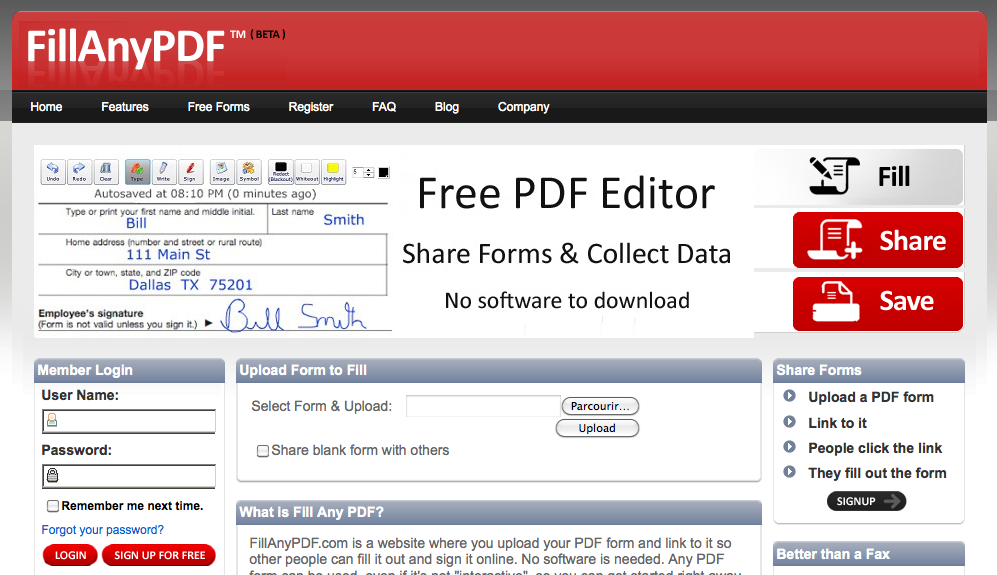Click the Share Forms & Collect Data text

pyautogui.click(x=567, y=254)
